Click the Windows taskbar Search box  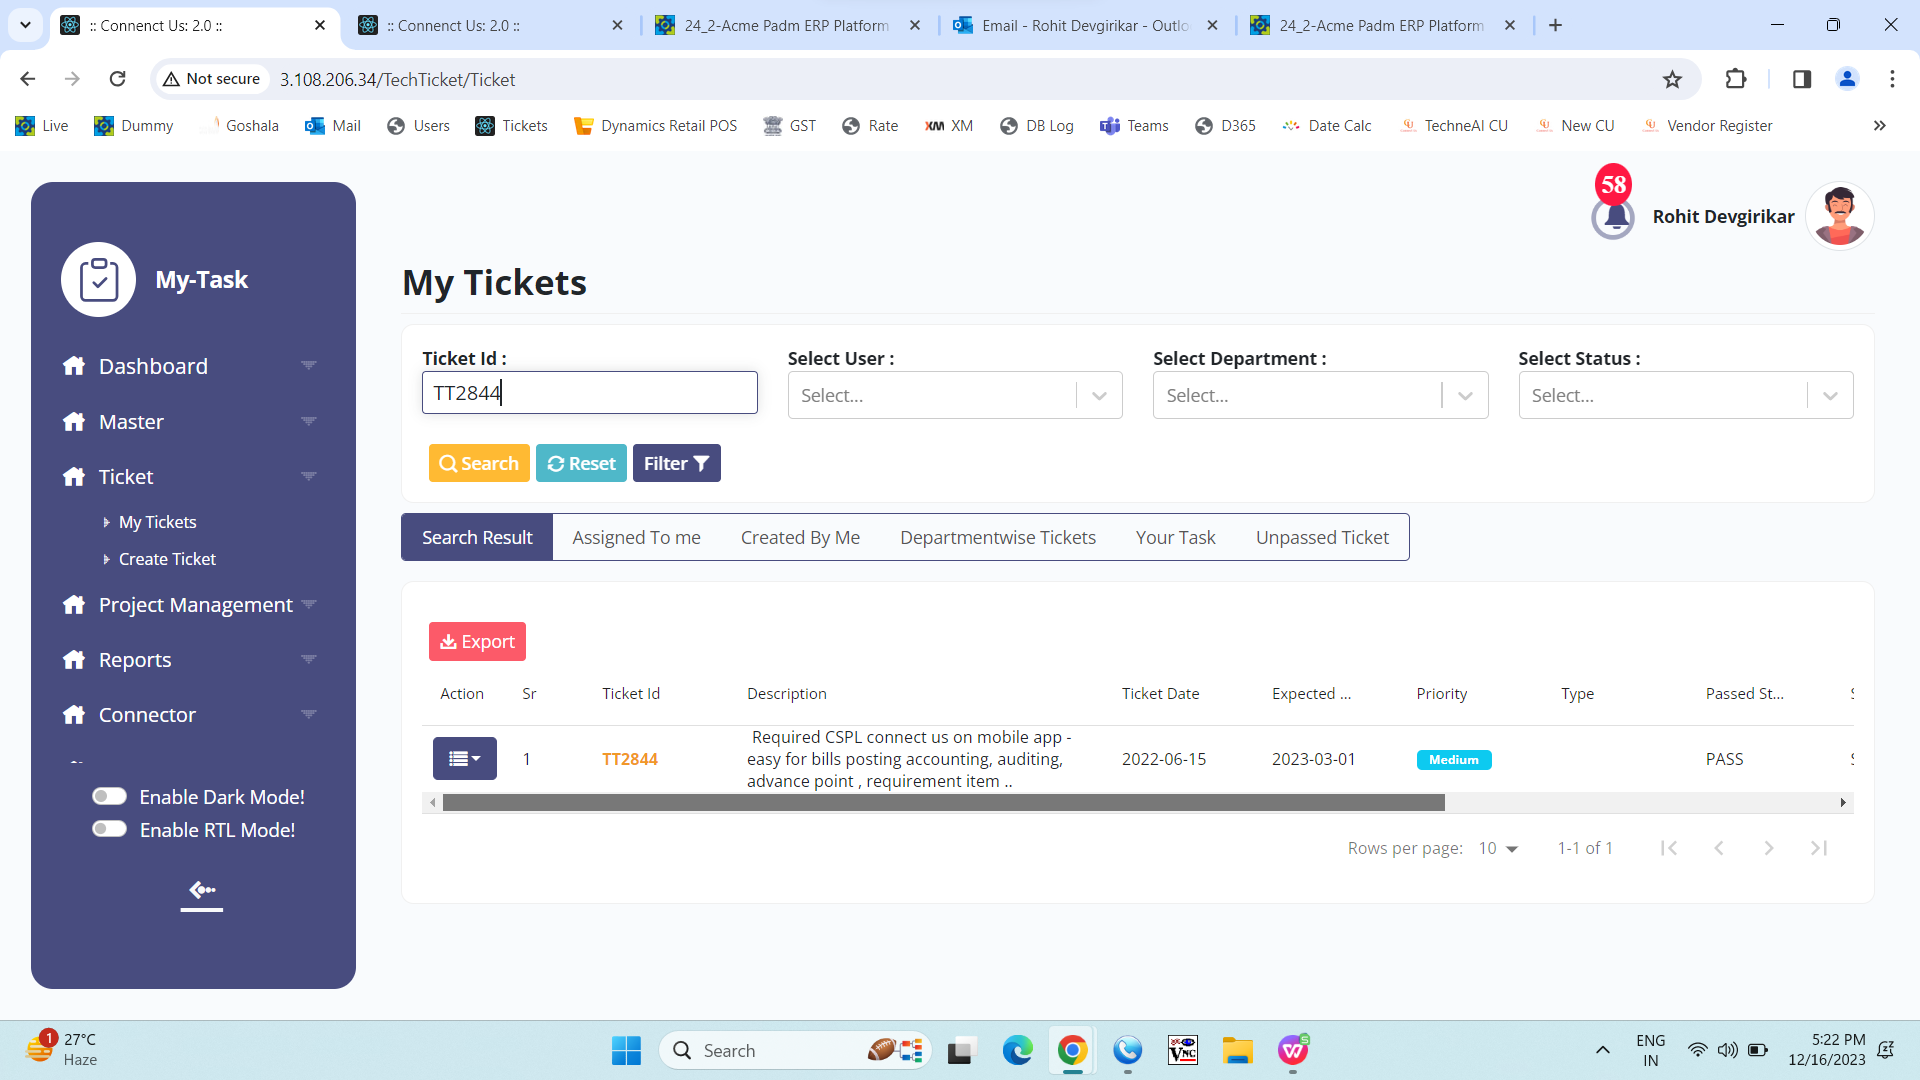[795, 1050]
